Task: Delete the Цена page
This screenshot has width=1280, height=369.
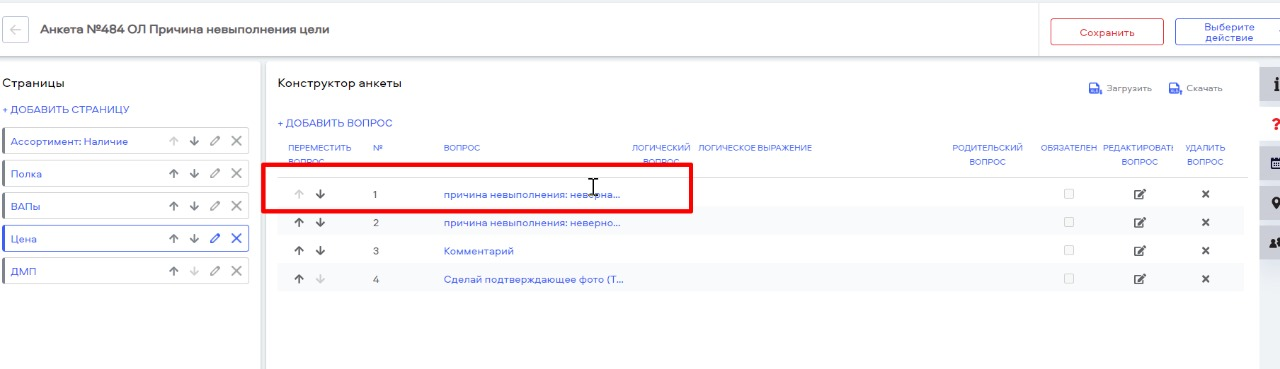Action: 236,238
